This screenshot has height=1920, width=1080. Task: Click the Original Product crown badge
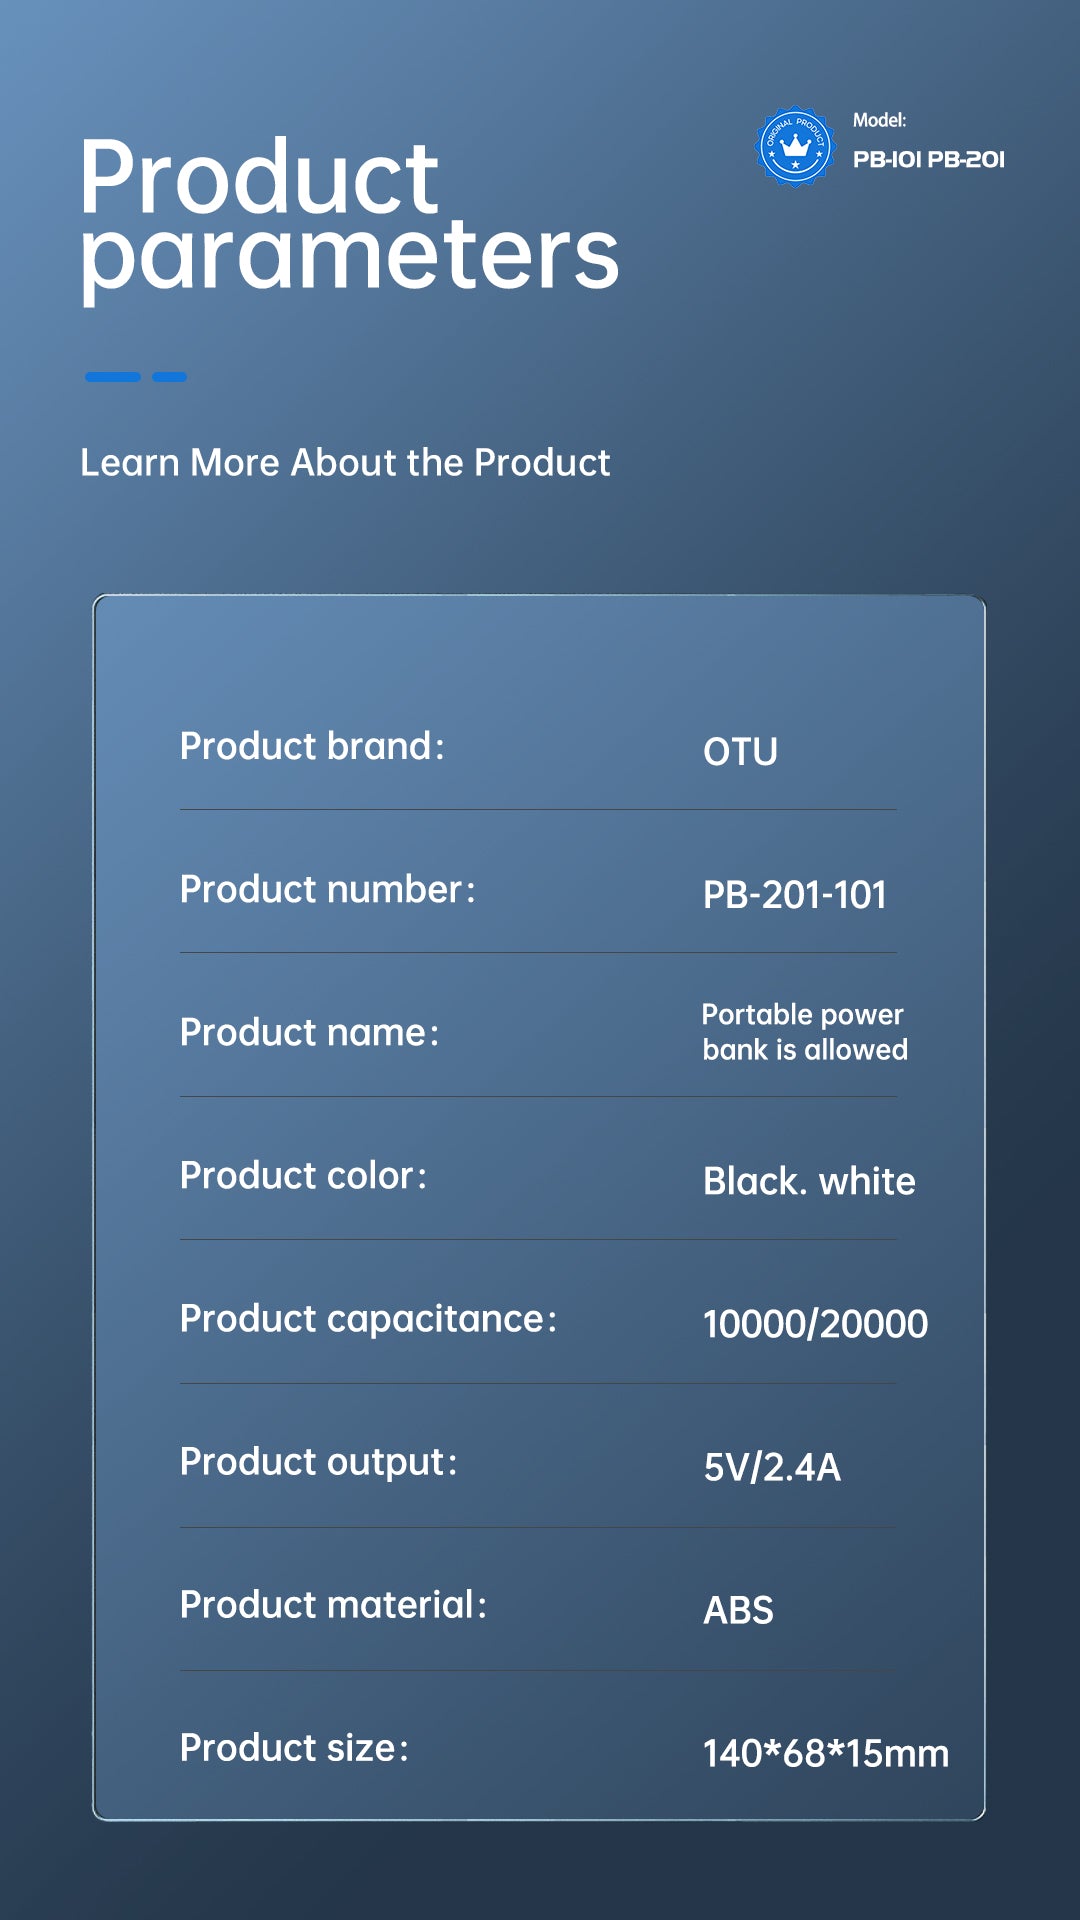[x=795, y=146]
